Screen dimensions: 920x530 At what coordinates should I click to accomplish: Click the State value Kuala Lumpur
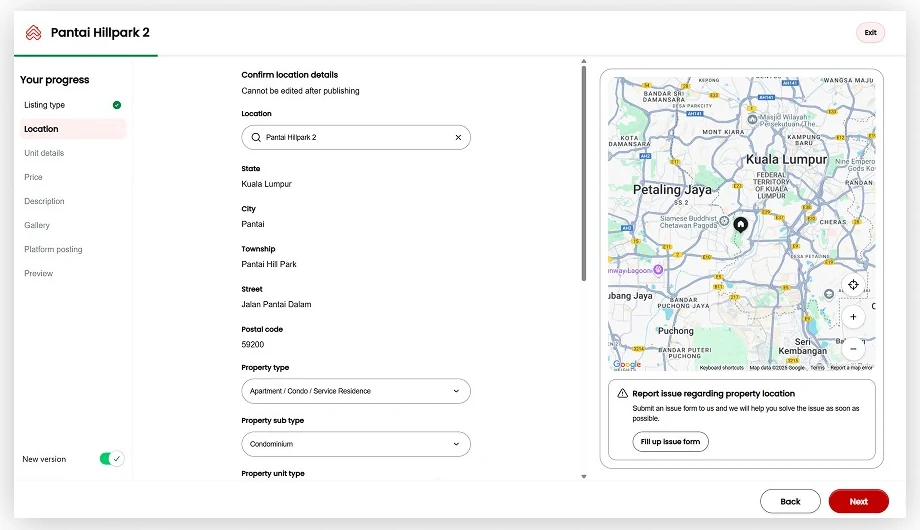[x=266, y=184]
